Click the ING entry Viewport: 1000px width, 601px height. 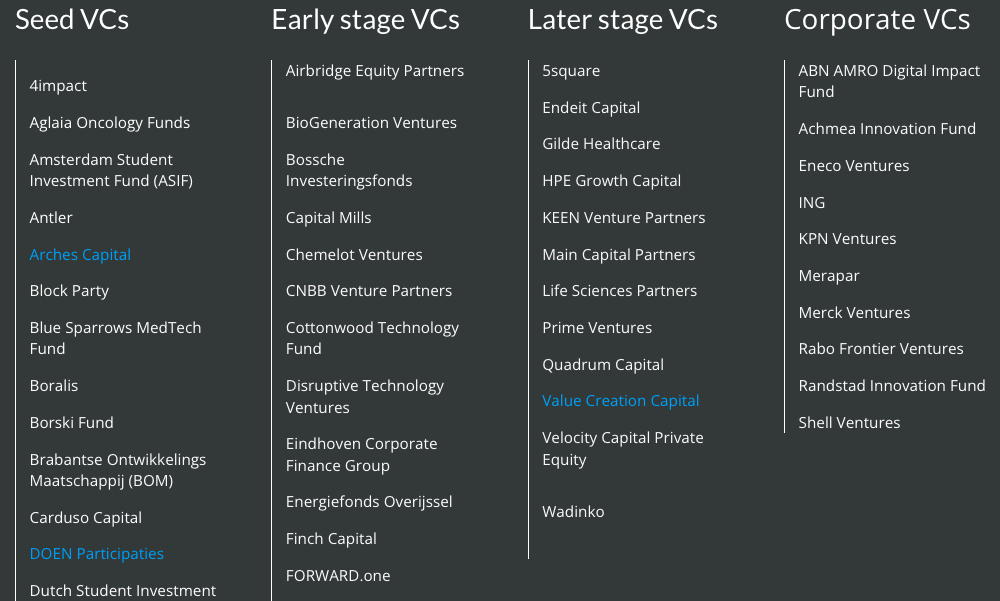pyautogui.click(x=812, y=202)
